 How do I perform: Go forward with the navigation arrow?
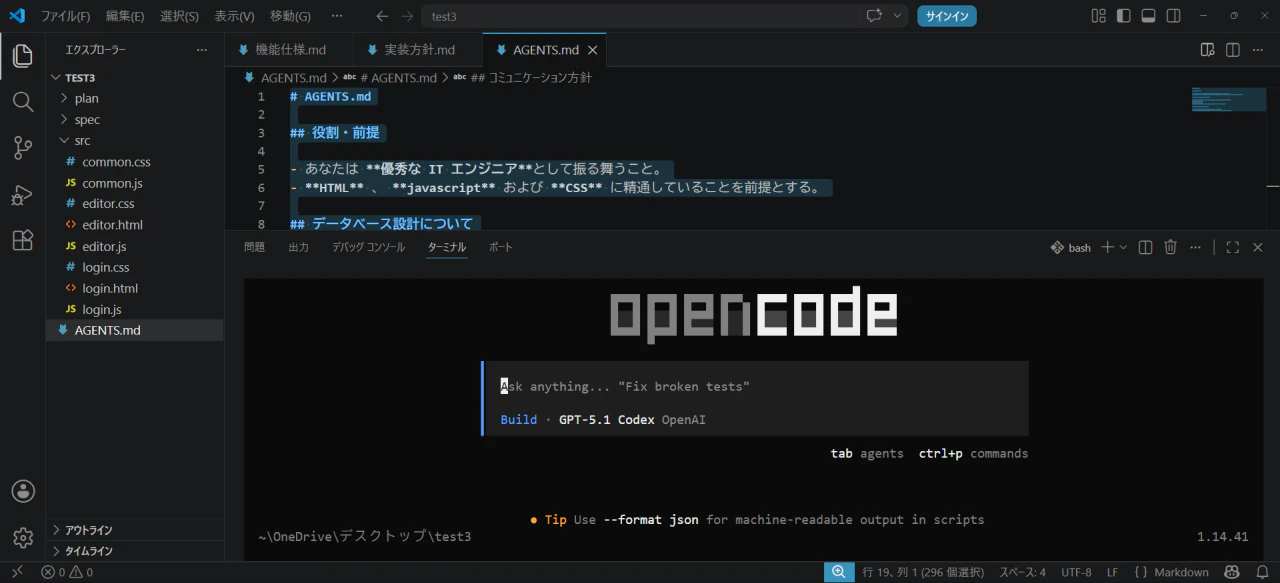point(406,16)
